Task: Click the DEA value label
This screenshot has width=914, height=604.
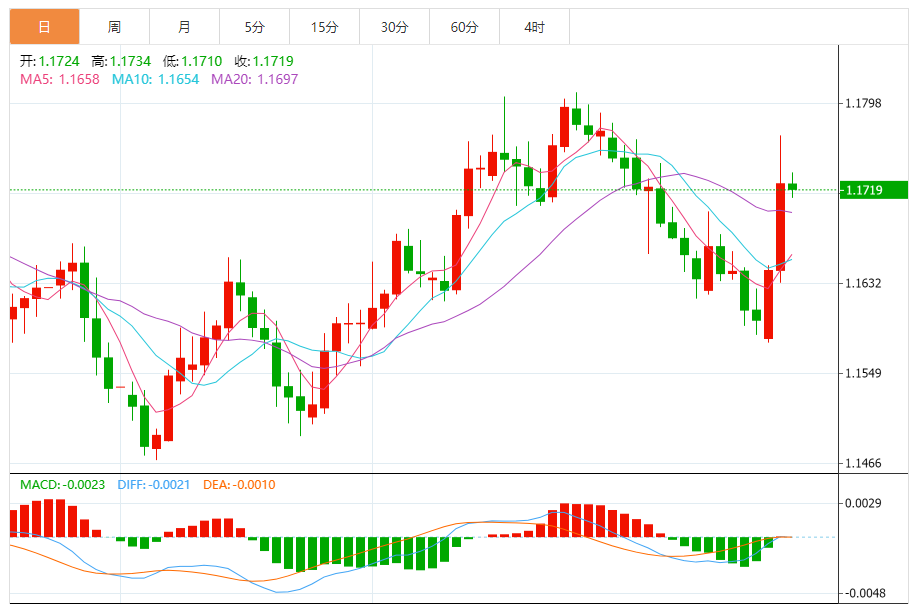Action: pos(239,485)
